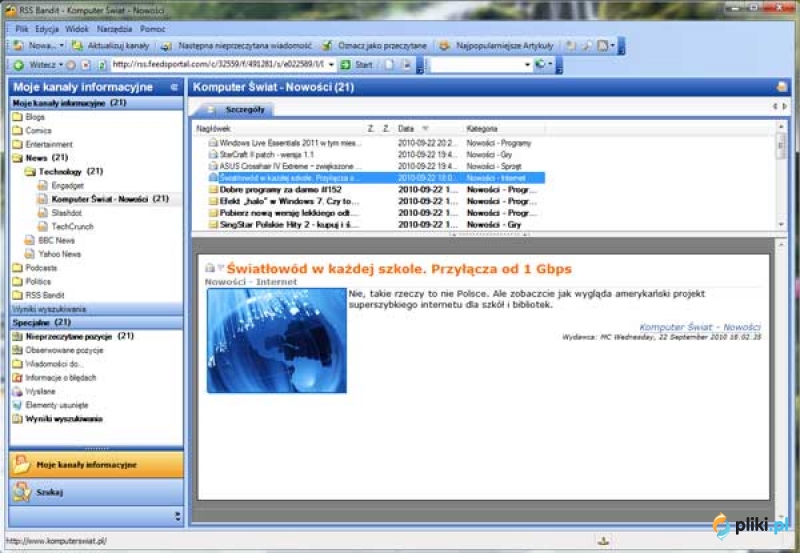Select row StarCraft II patch - wersja 1.1
800x553 pixels.
click(x=370, y=155)
